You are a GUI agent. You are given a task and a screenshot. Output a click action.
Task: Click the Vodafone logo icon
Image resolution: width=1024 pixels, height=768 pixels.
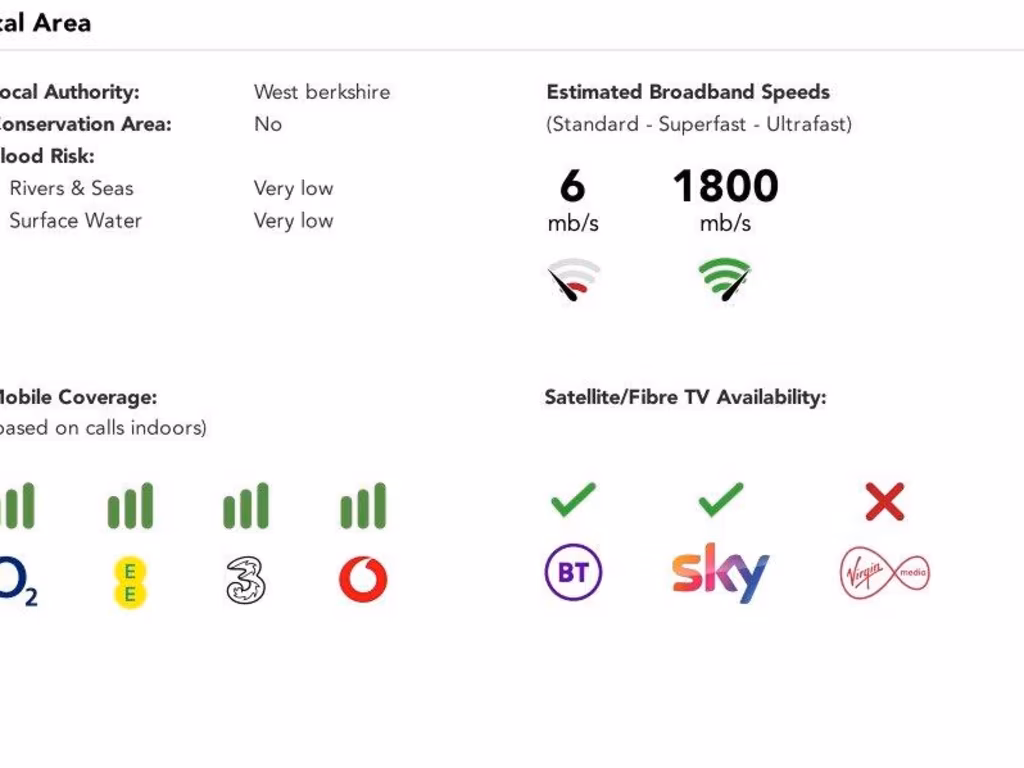click(363, 579)
